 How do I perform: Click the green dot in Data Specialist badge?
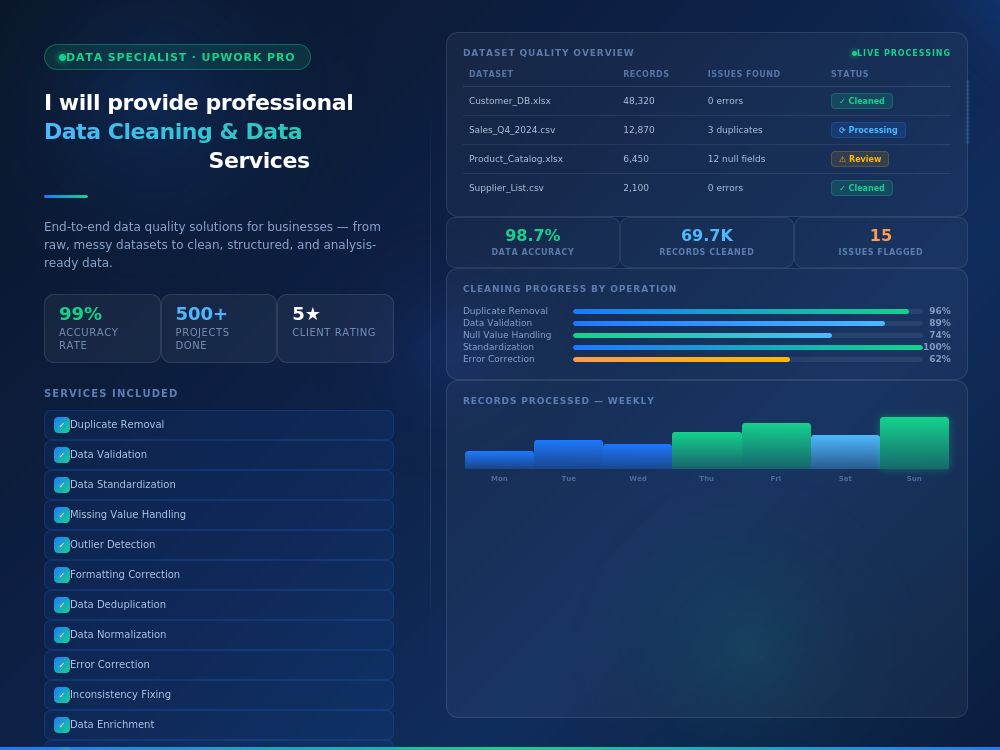tap(62, 57)
